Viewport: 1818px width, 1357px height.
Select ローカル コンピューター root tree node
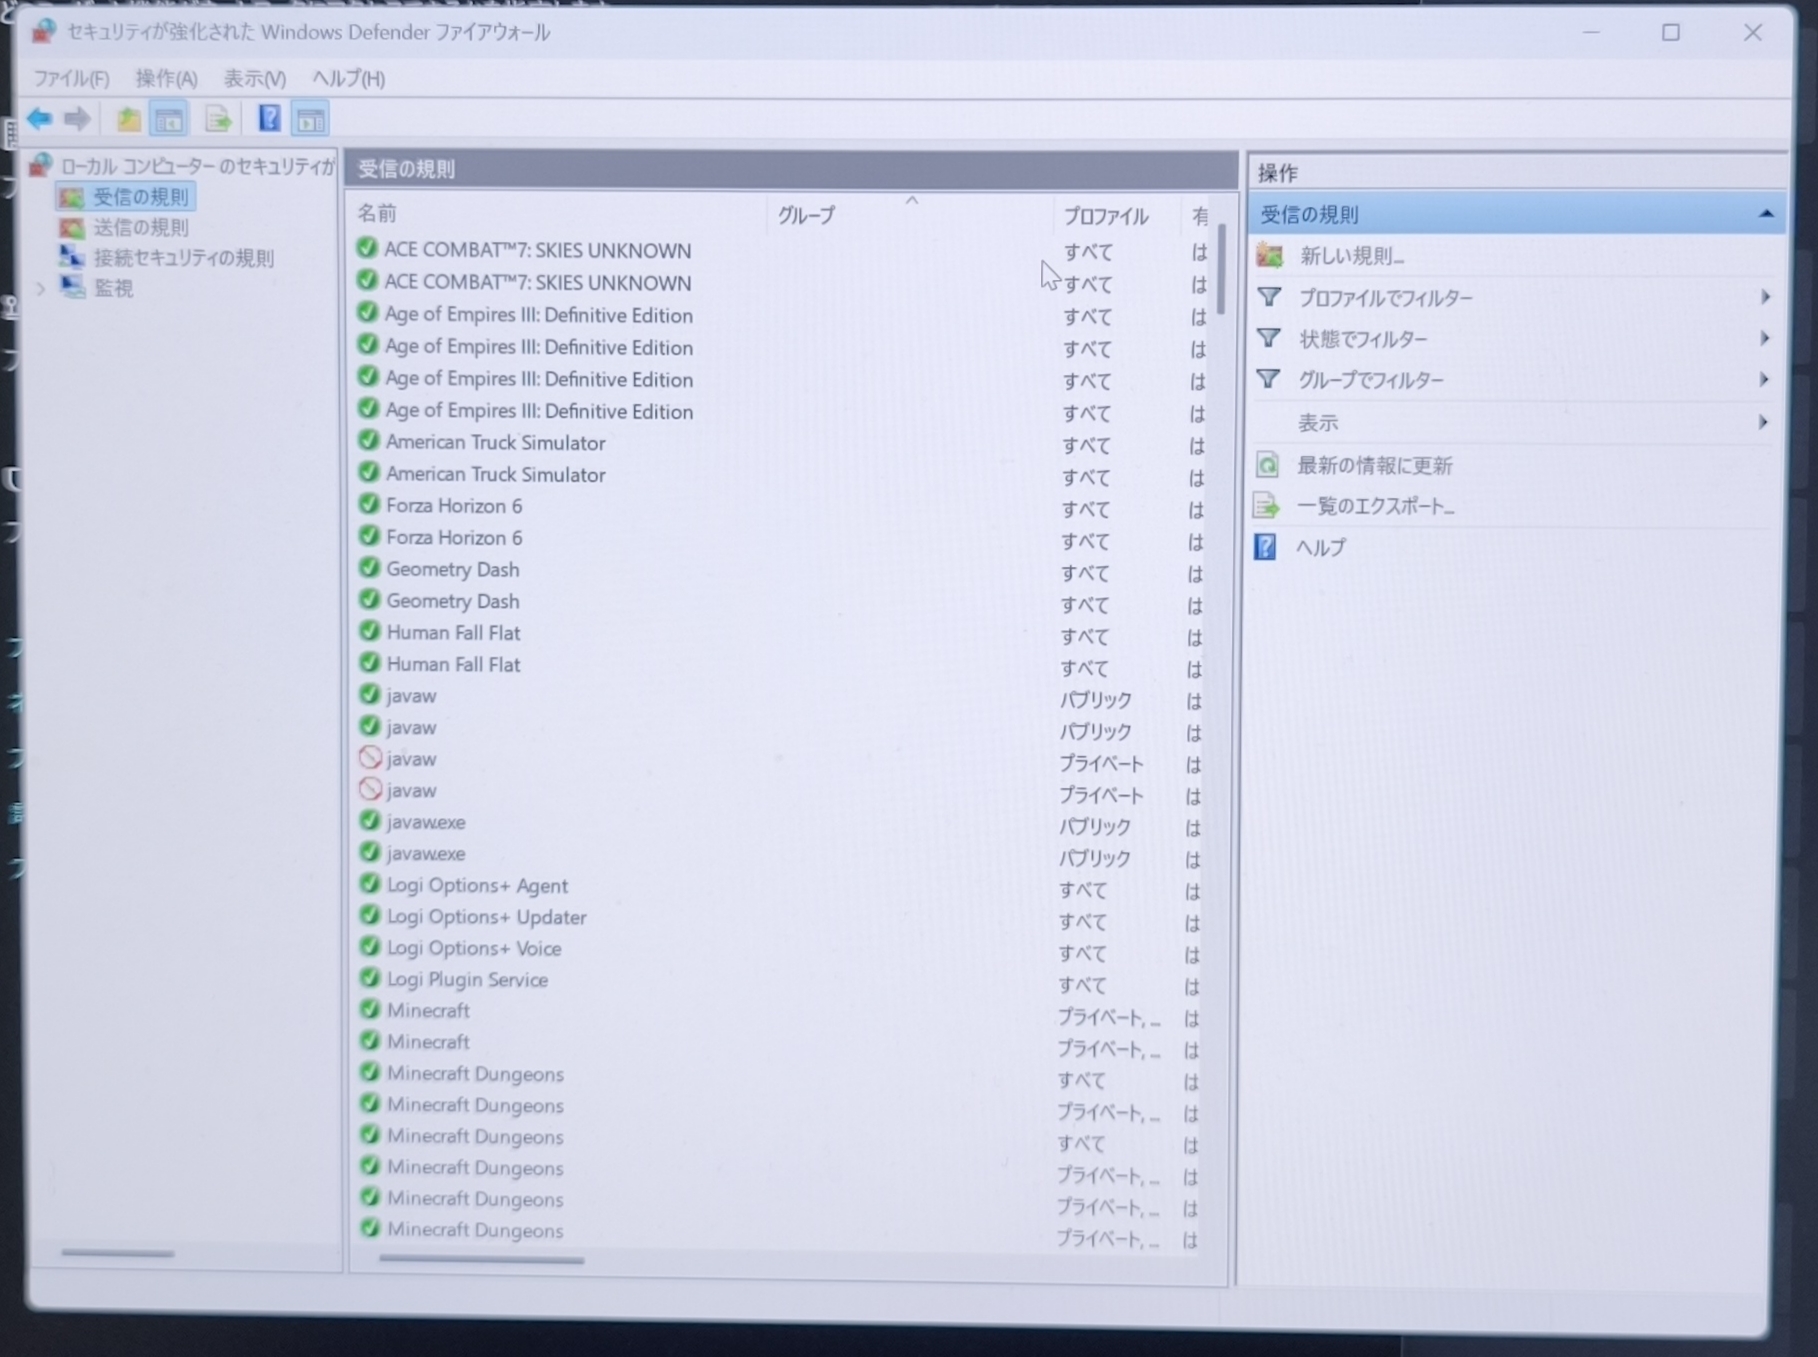197,166
